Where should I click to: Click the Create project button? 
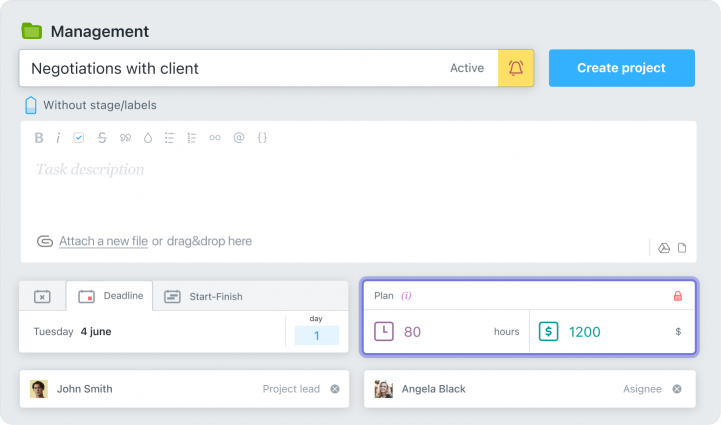(x=621, y=68)
